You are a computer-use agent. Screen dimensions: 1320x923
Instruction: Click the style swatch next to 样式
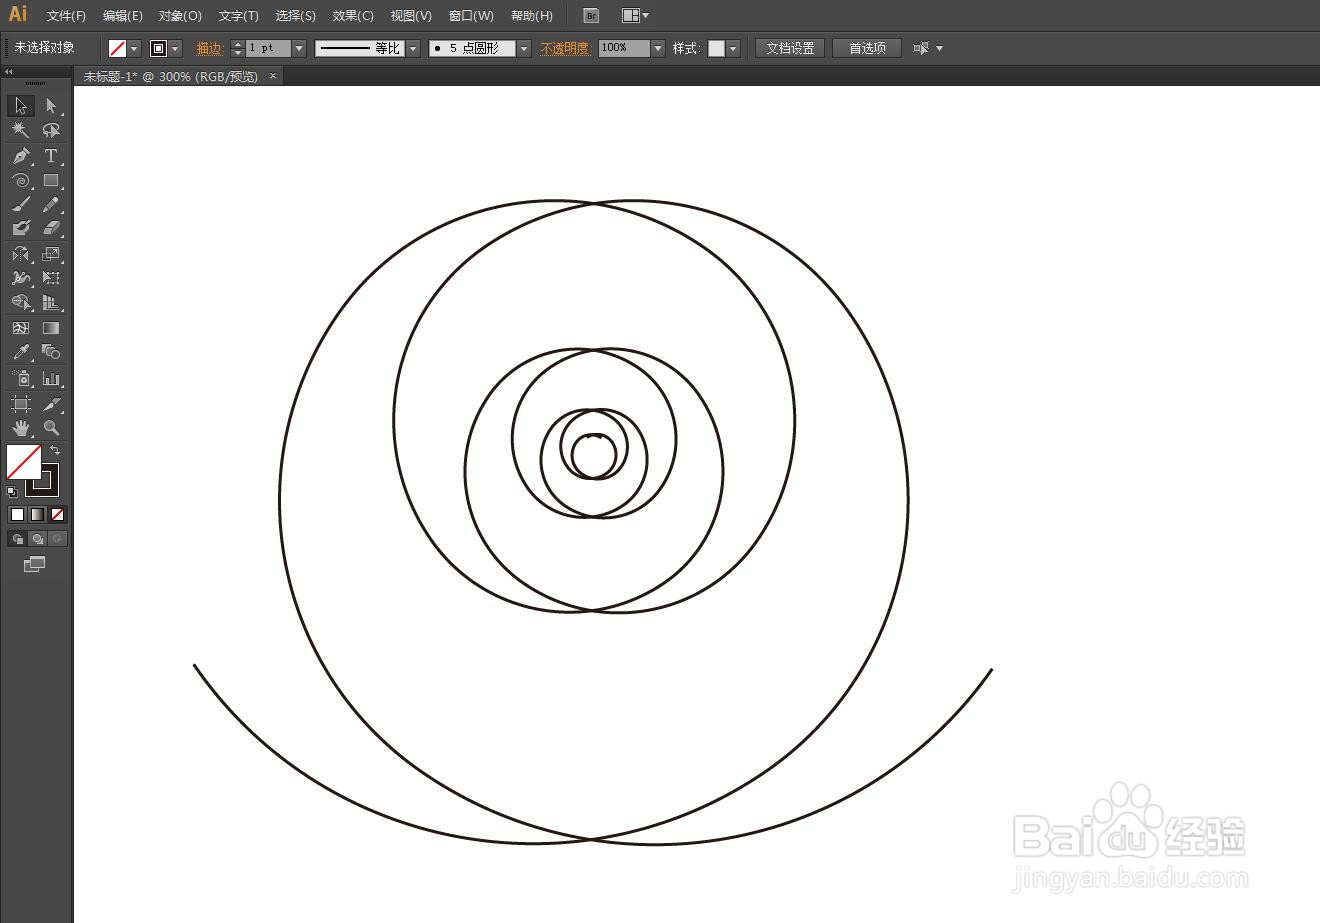(x=716, y=48)
